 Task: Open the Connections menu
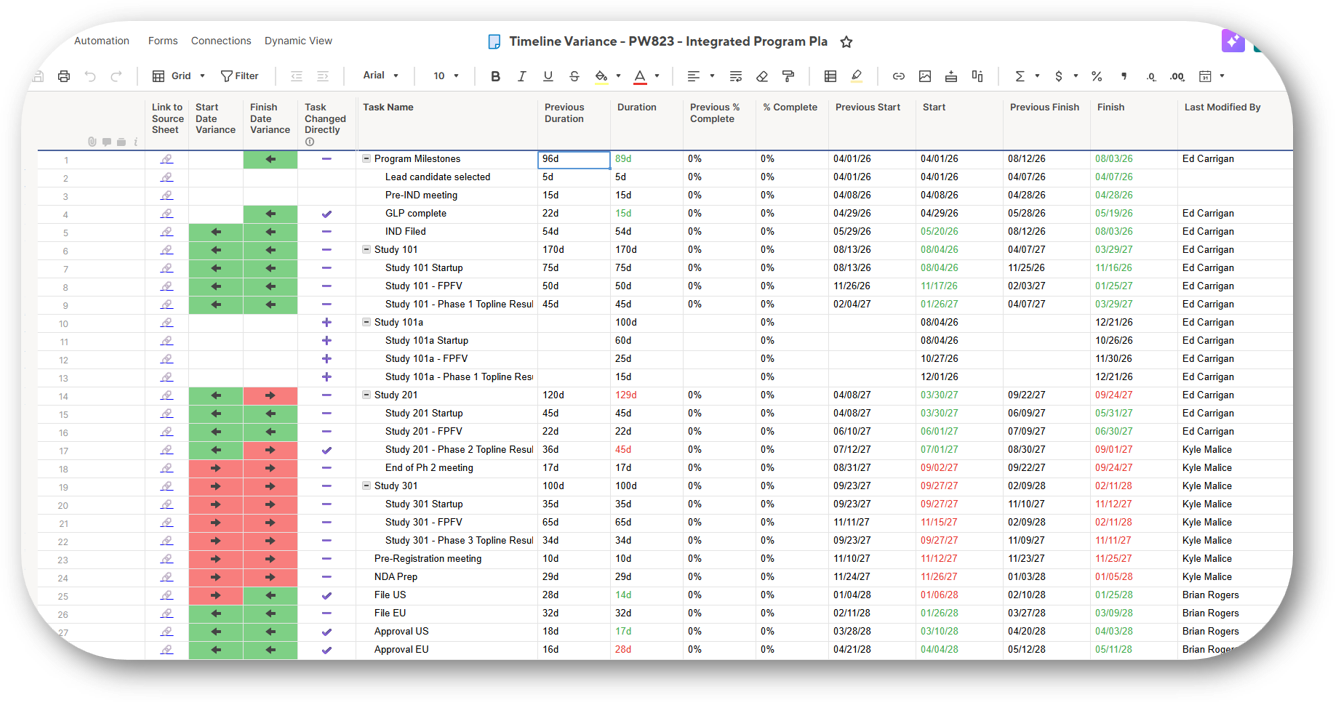221,41
